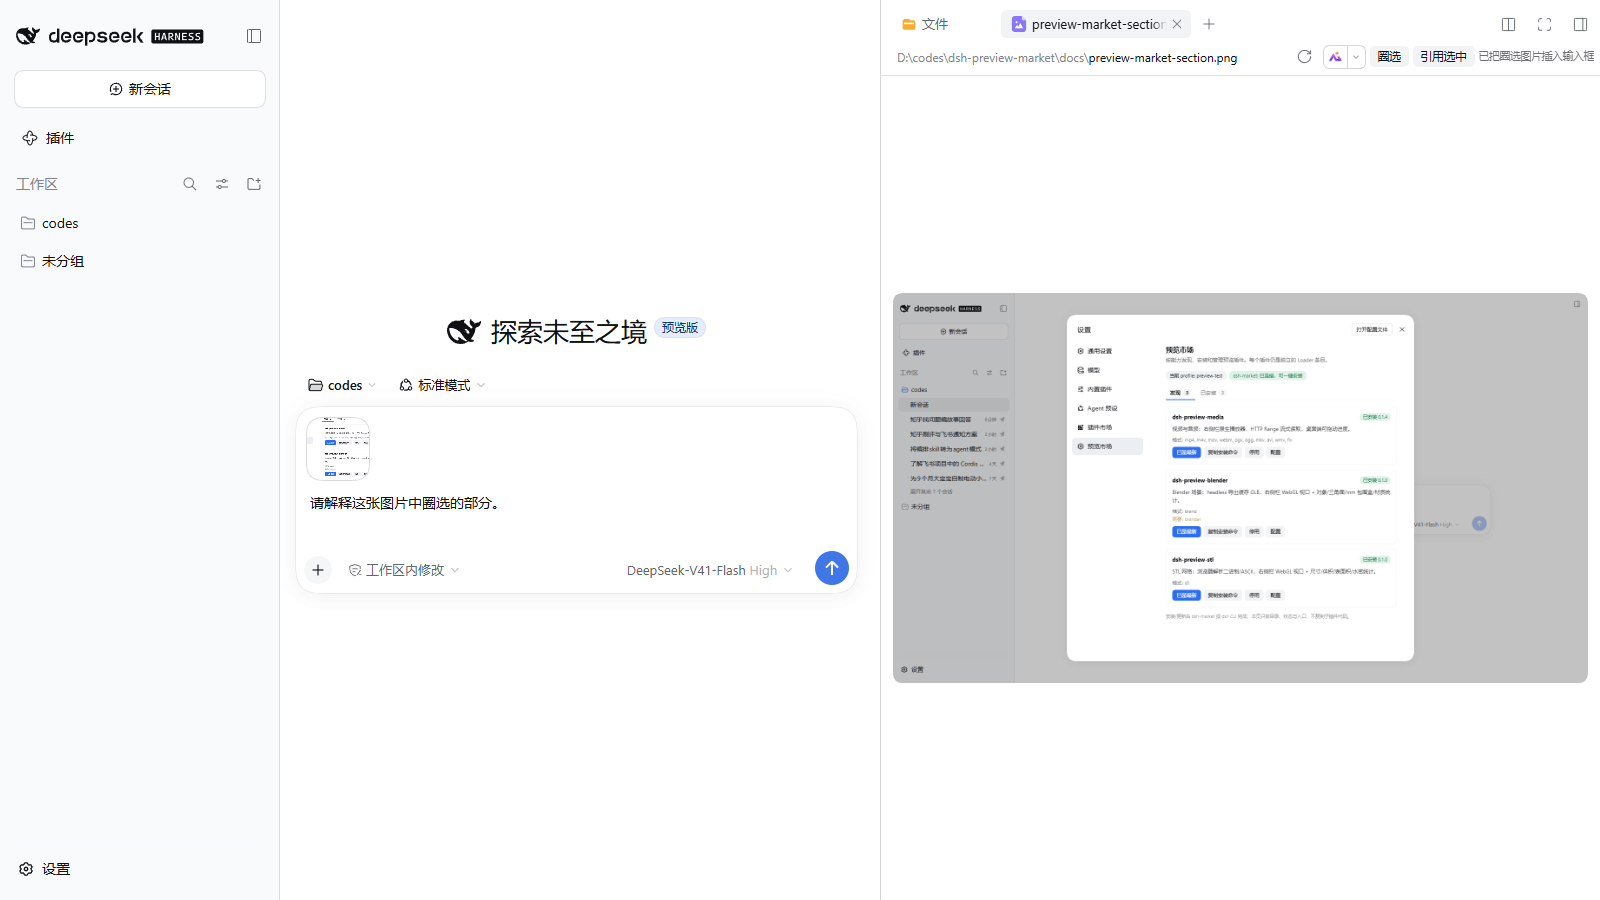Image resolution: width=1600 pixels, height=900 pixels.
Task: Switch to the 文件 tab
Action: (x=925, y=24)
